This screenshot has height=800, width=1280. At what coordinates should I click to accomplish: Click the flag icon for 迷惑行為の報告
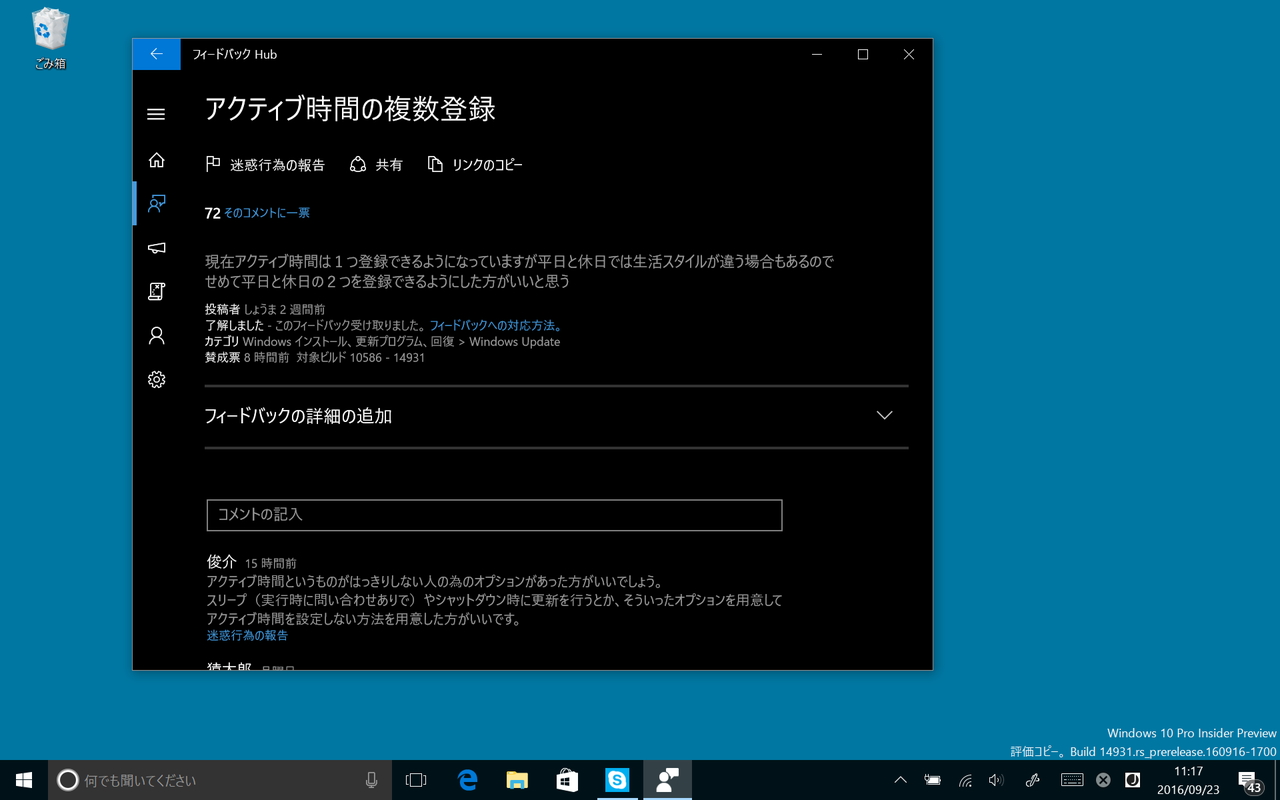tap(211, 164)
